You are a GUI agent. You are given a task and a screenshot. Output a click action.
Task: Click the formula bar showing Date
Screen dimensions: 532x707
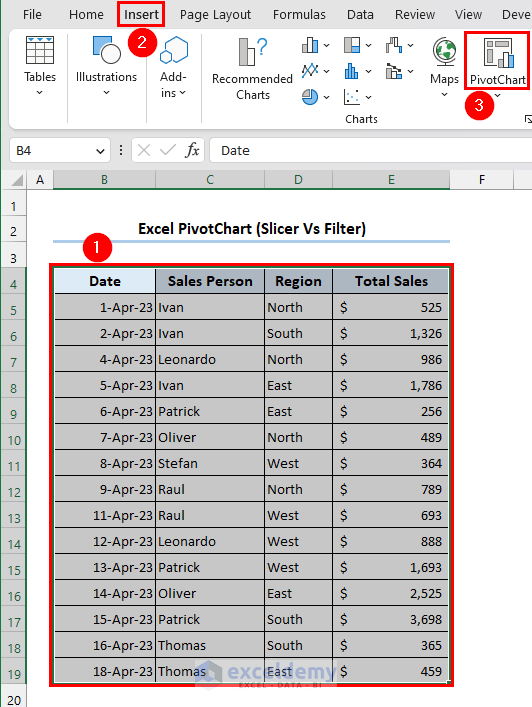click(x=371, y=150)
